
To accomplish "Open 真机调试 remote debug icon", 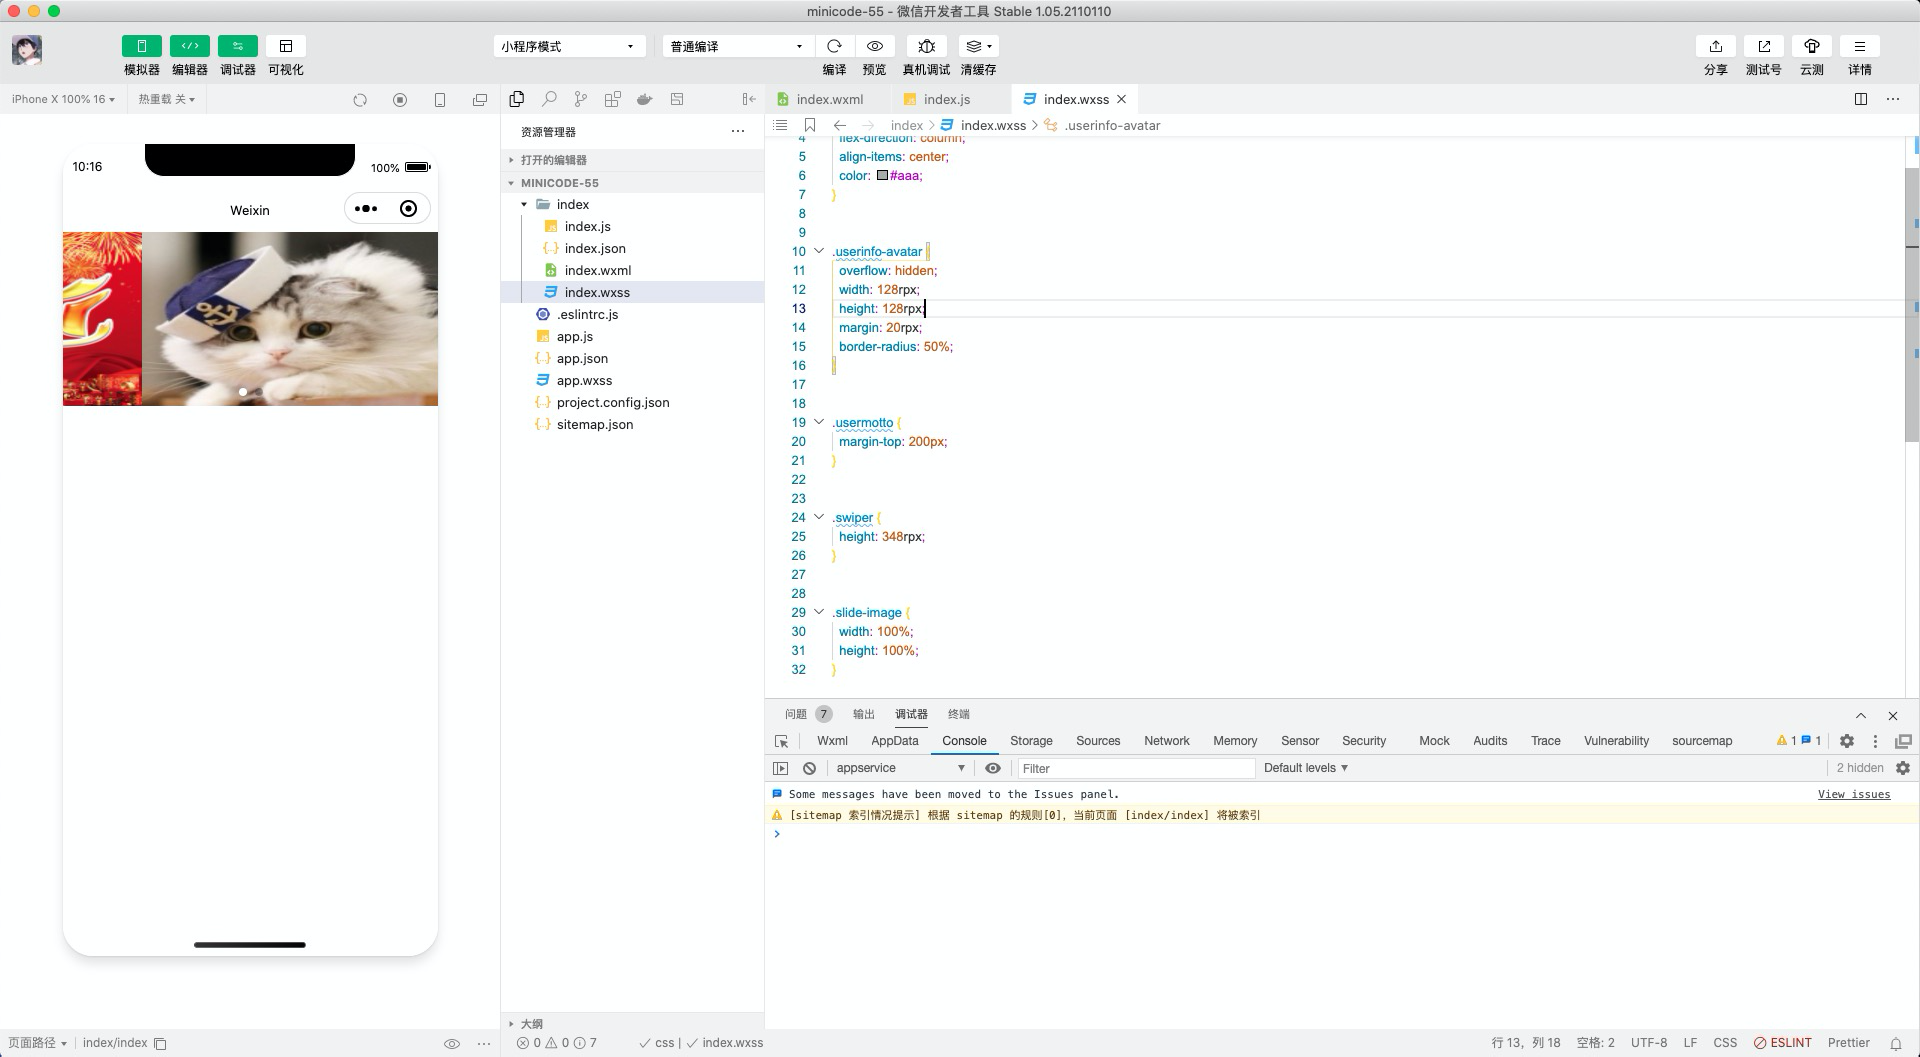I will click(x=926, y=46).
